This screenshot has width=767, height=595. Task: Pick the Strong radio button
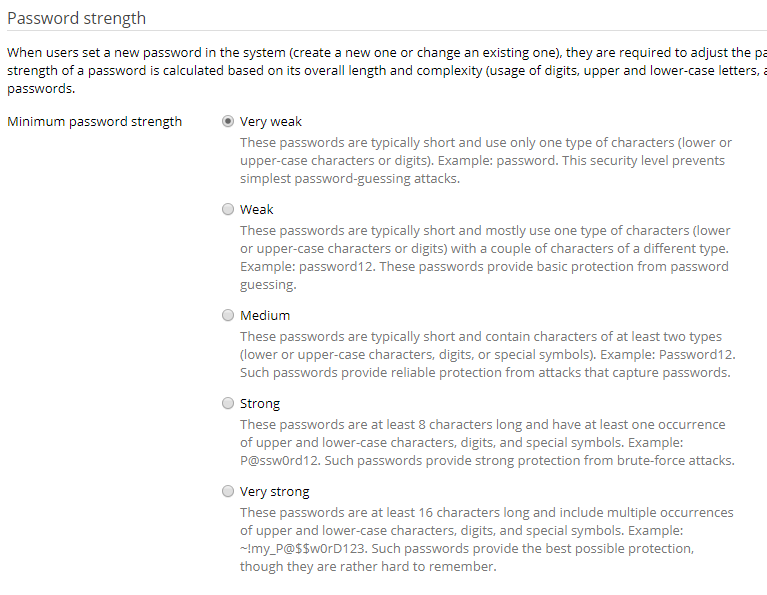(228, 404)
